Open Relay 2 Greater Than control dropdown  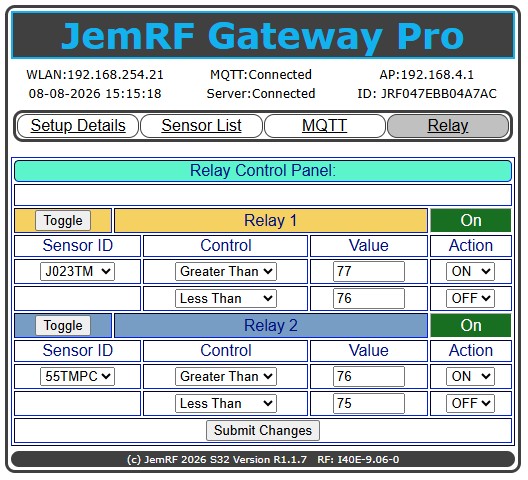226,376
